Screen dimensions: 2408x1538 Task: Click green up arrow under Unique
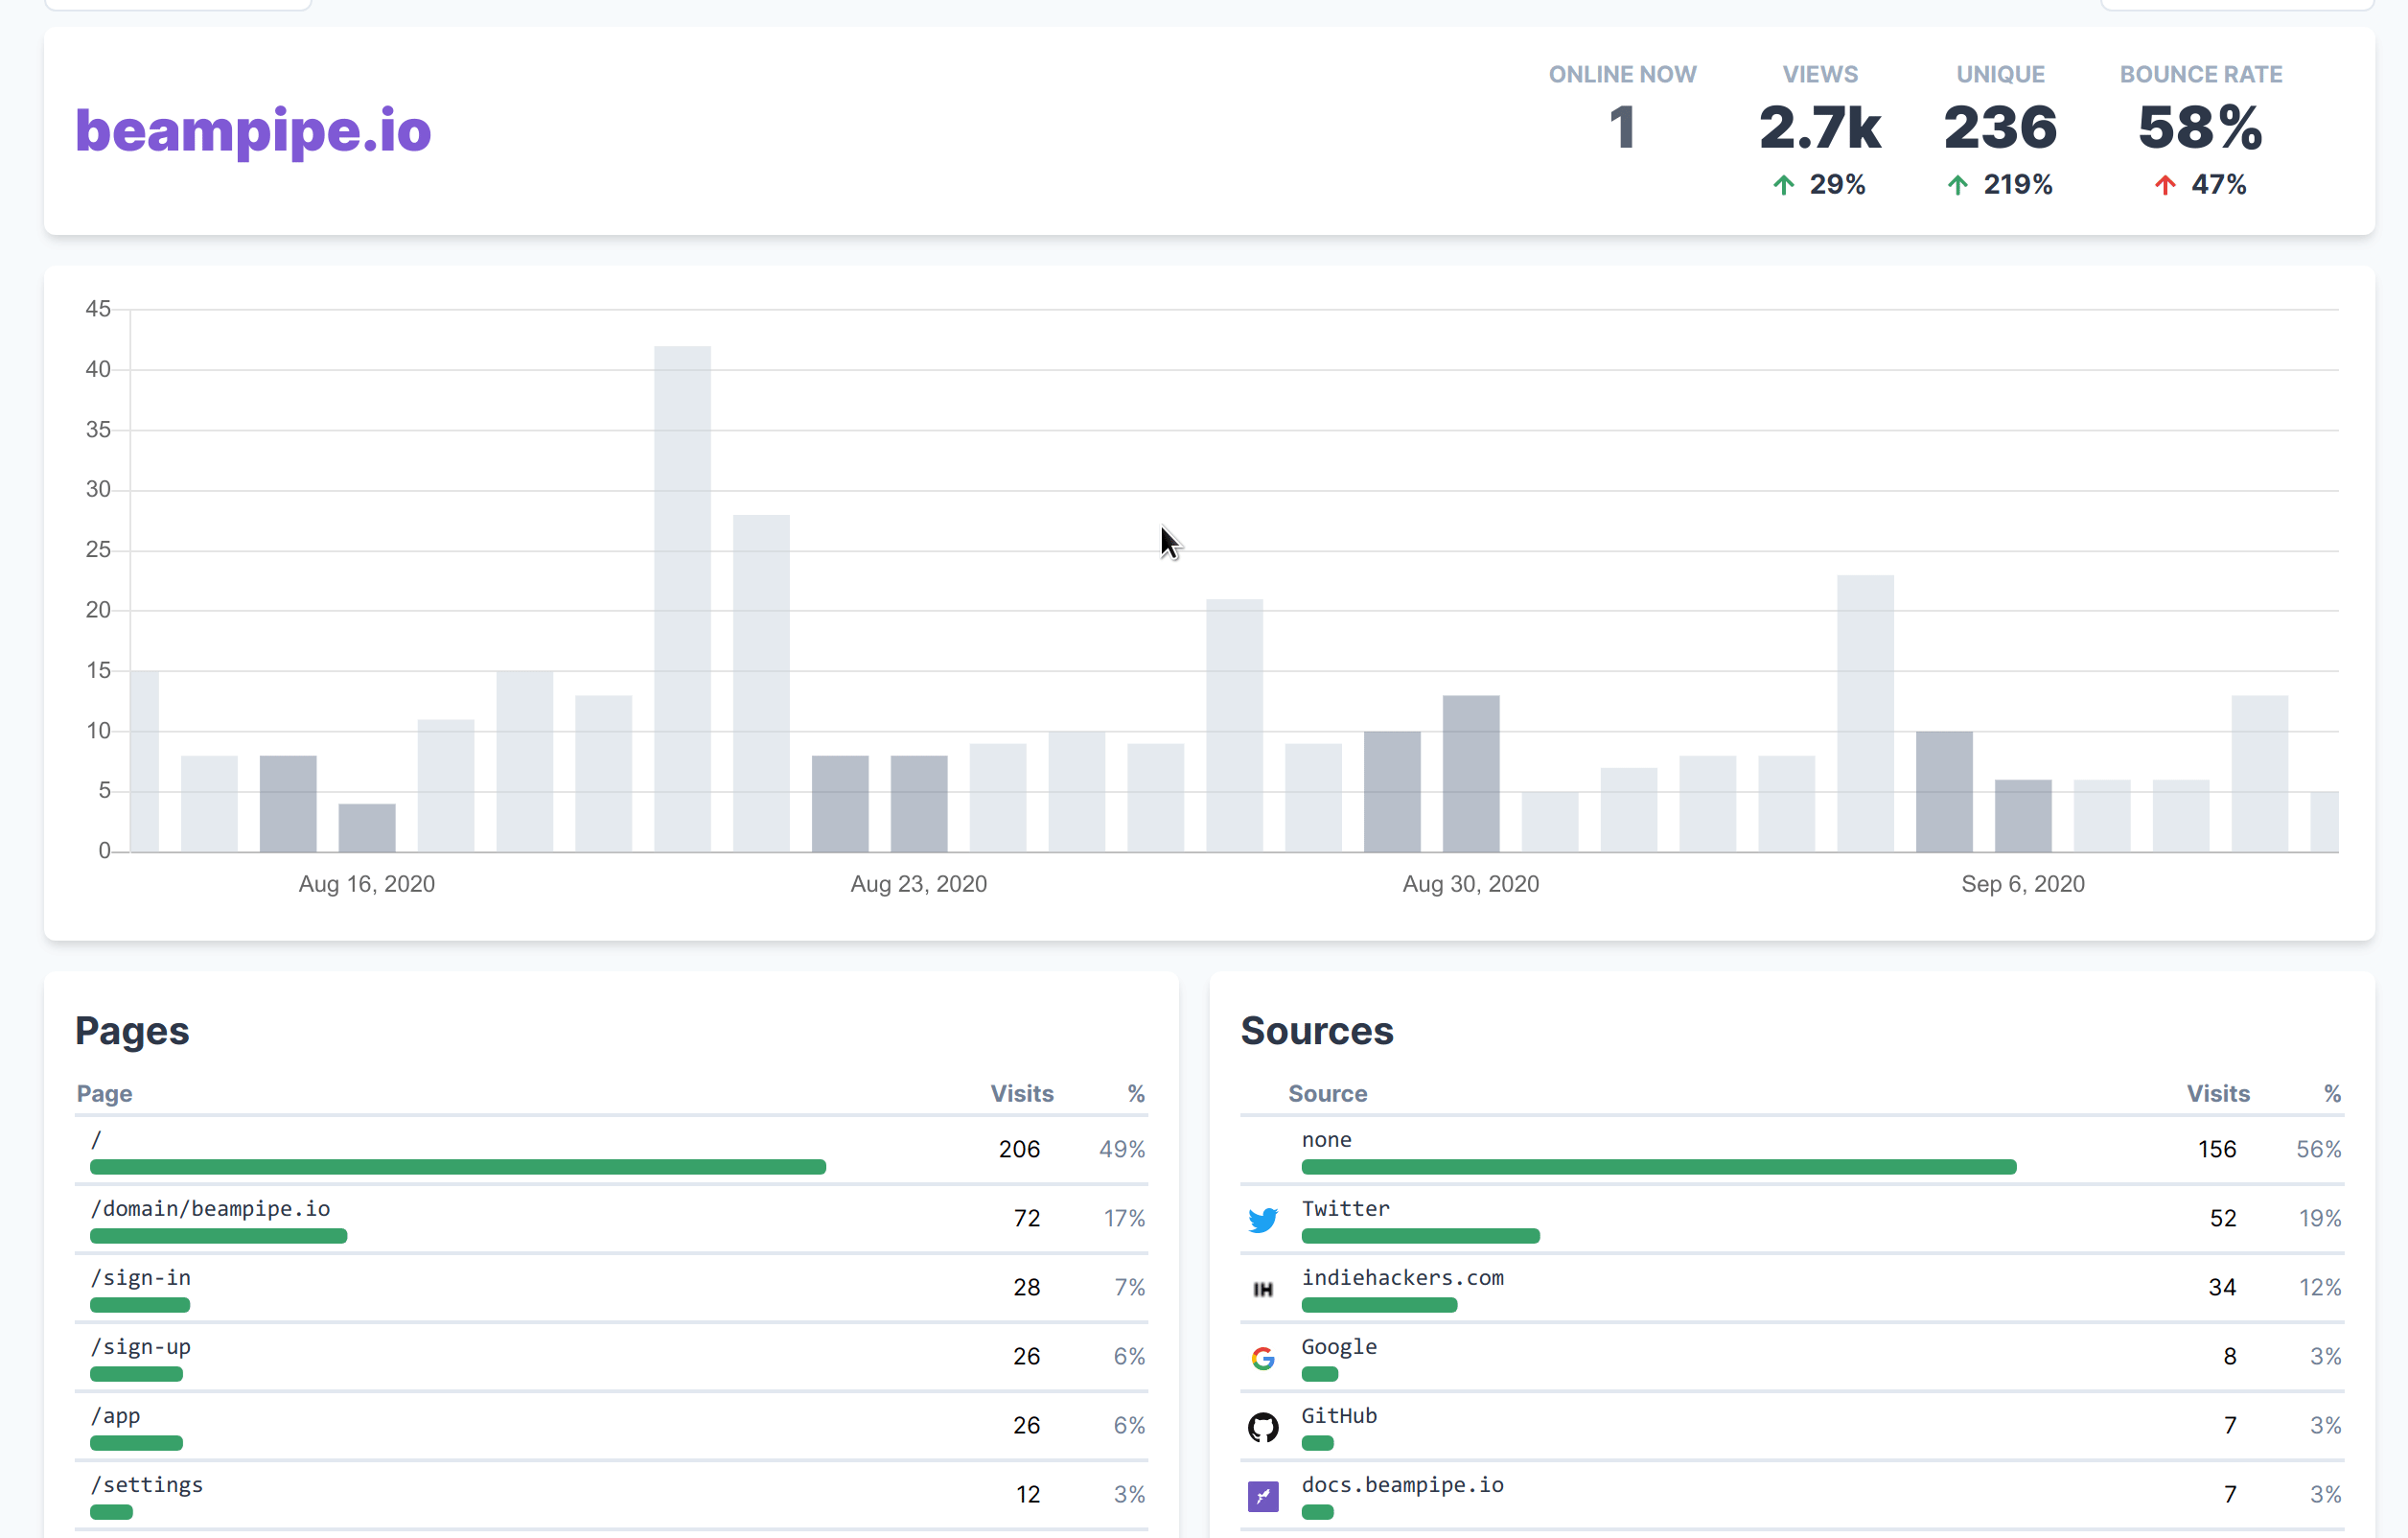(x=1957, y=185)
